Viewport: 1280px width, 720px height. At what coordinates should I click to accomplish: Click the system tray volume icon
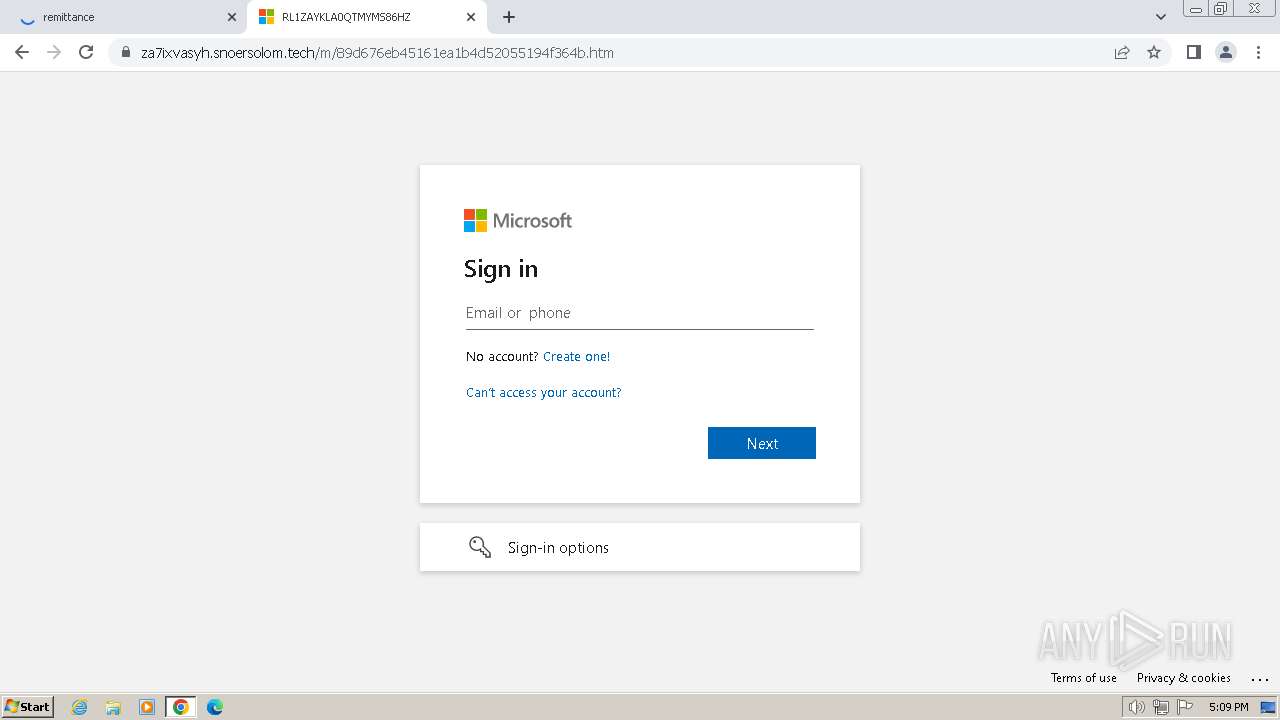coord(1136,707)
